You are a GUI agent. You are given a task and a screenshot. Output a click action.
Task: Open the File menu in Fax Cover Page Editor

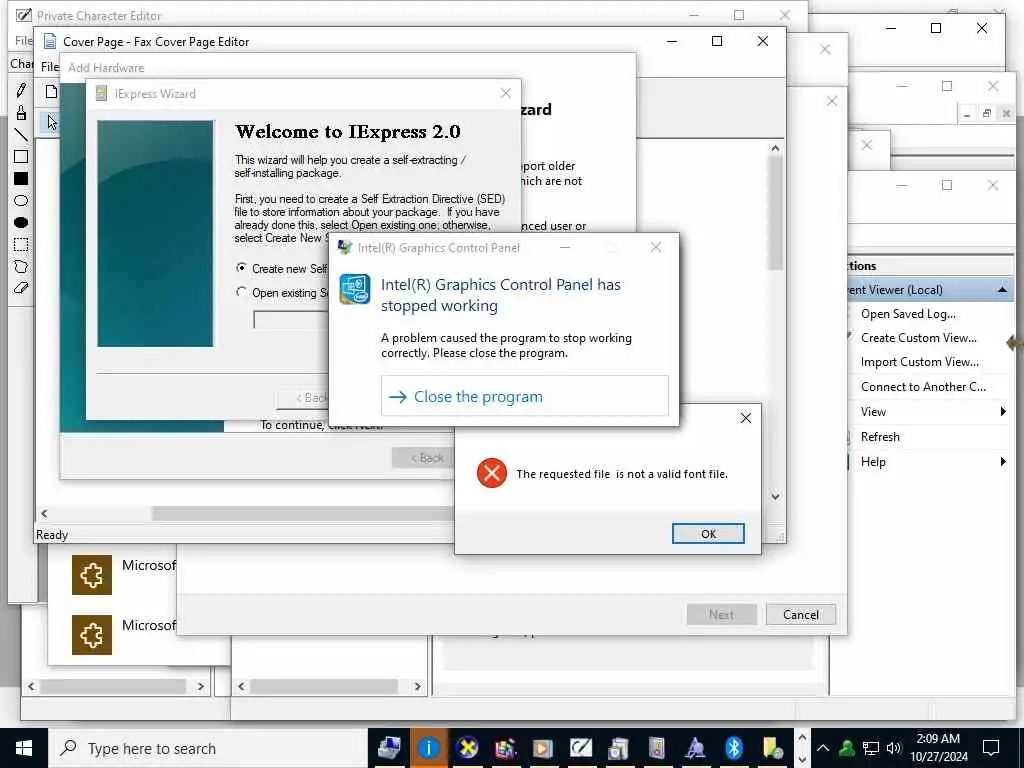coord(50,67)
